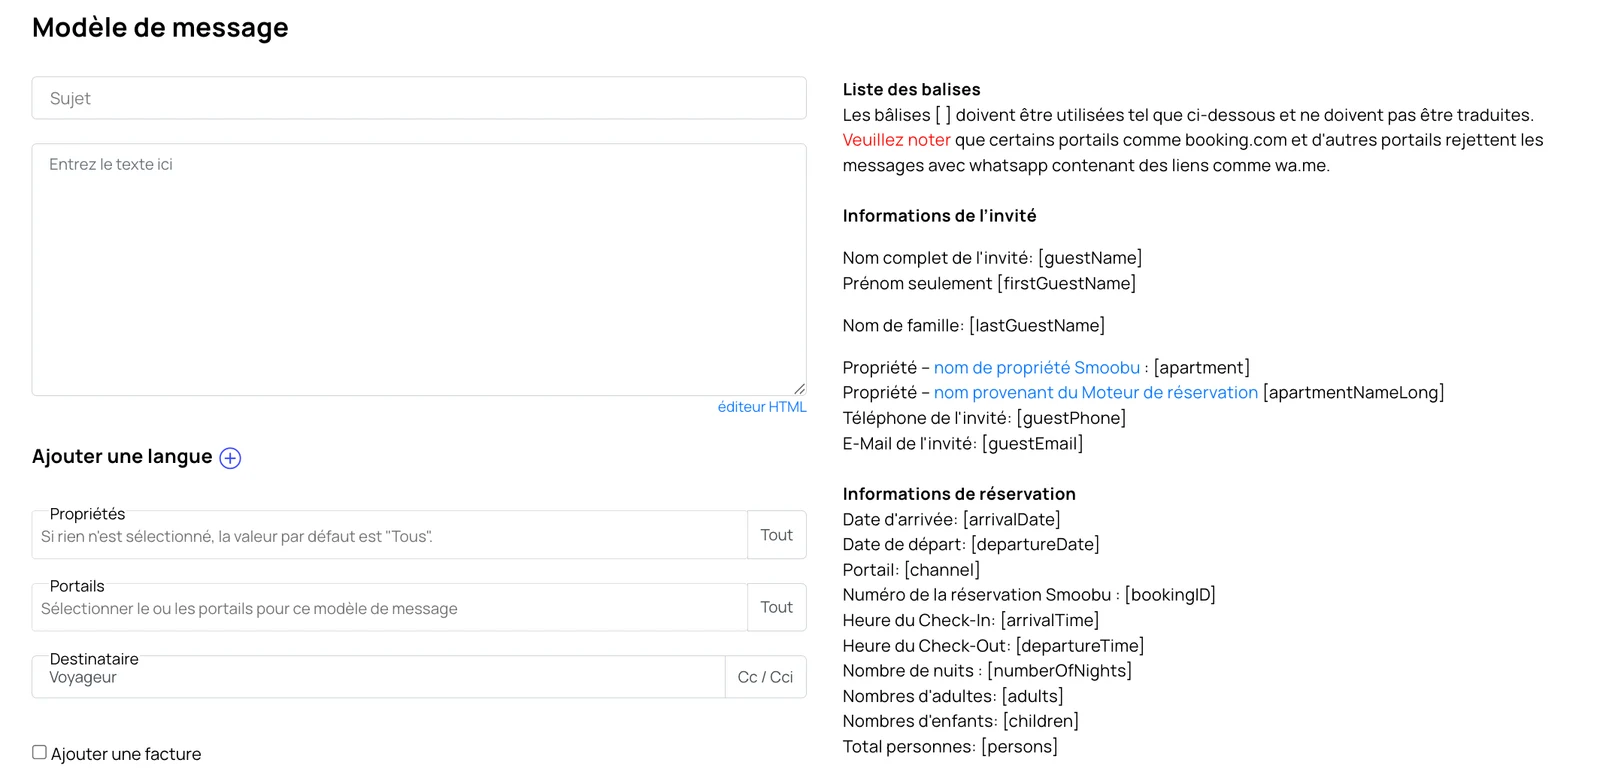Image resolution: width=1600 pixels, height=774 pixels.
Task: Click the [children] tag text
Action: pyautogui.click(x=1041, y=722)
